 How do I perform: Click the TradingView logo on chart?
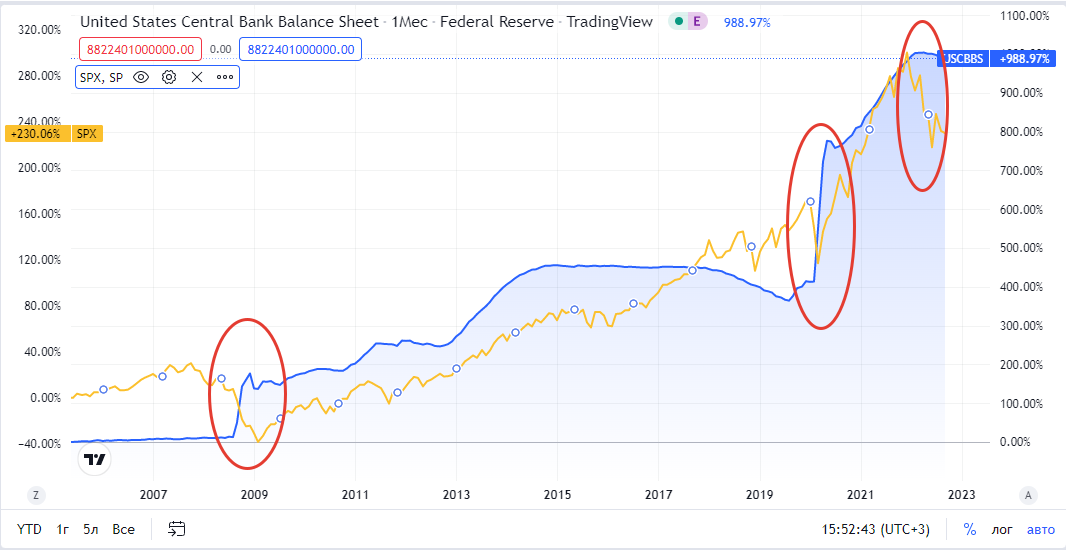coord(95,459)
